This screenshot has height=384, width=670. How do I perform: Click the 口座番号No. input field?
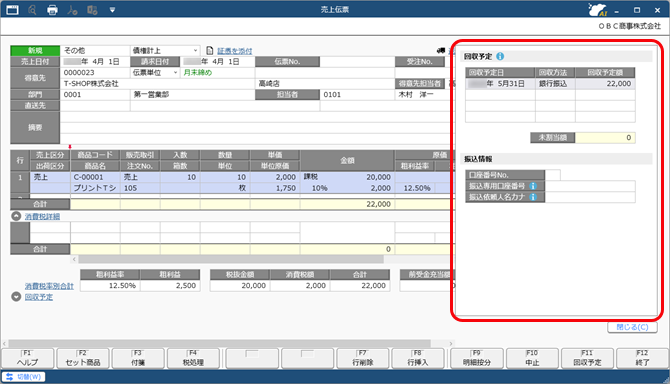pos(552,175)
